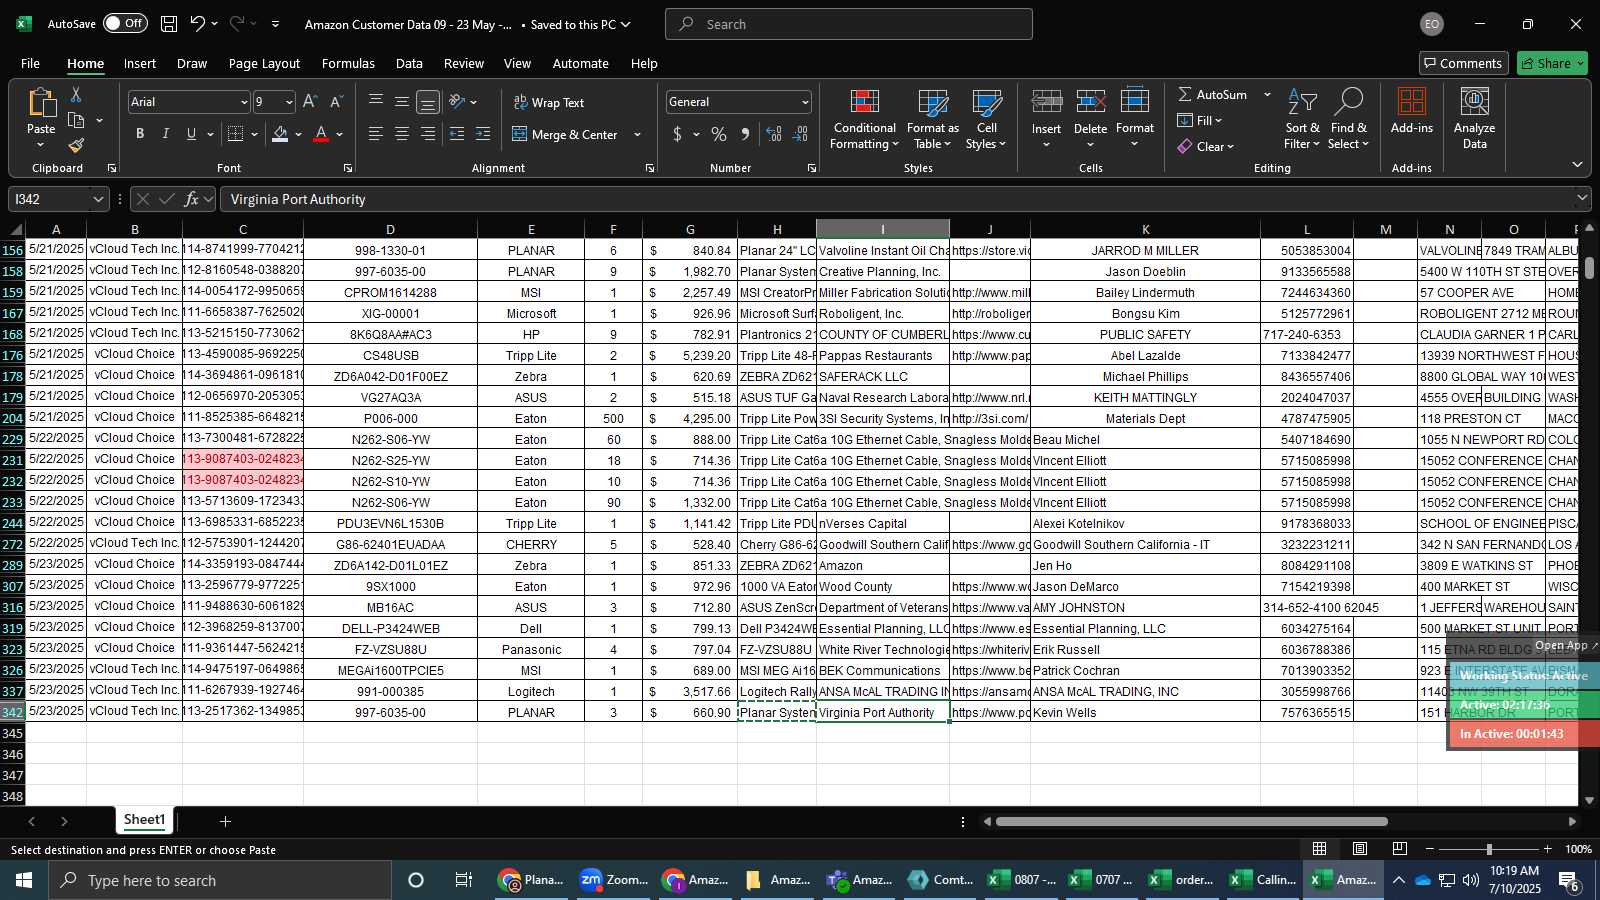Toggle Middle Align button

click(x=402, y=102)
